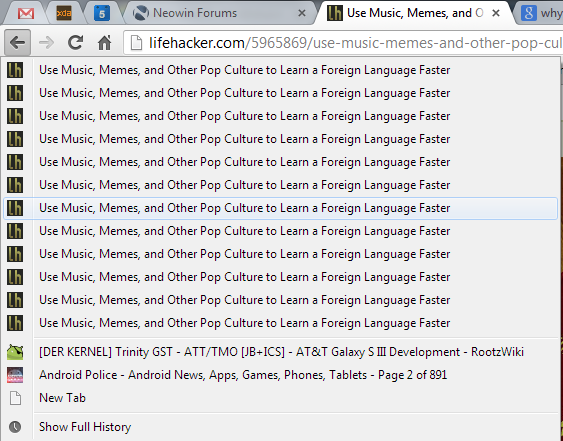
Task: Close the Neowin Forums tab
Action: coord(302,13)
